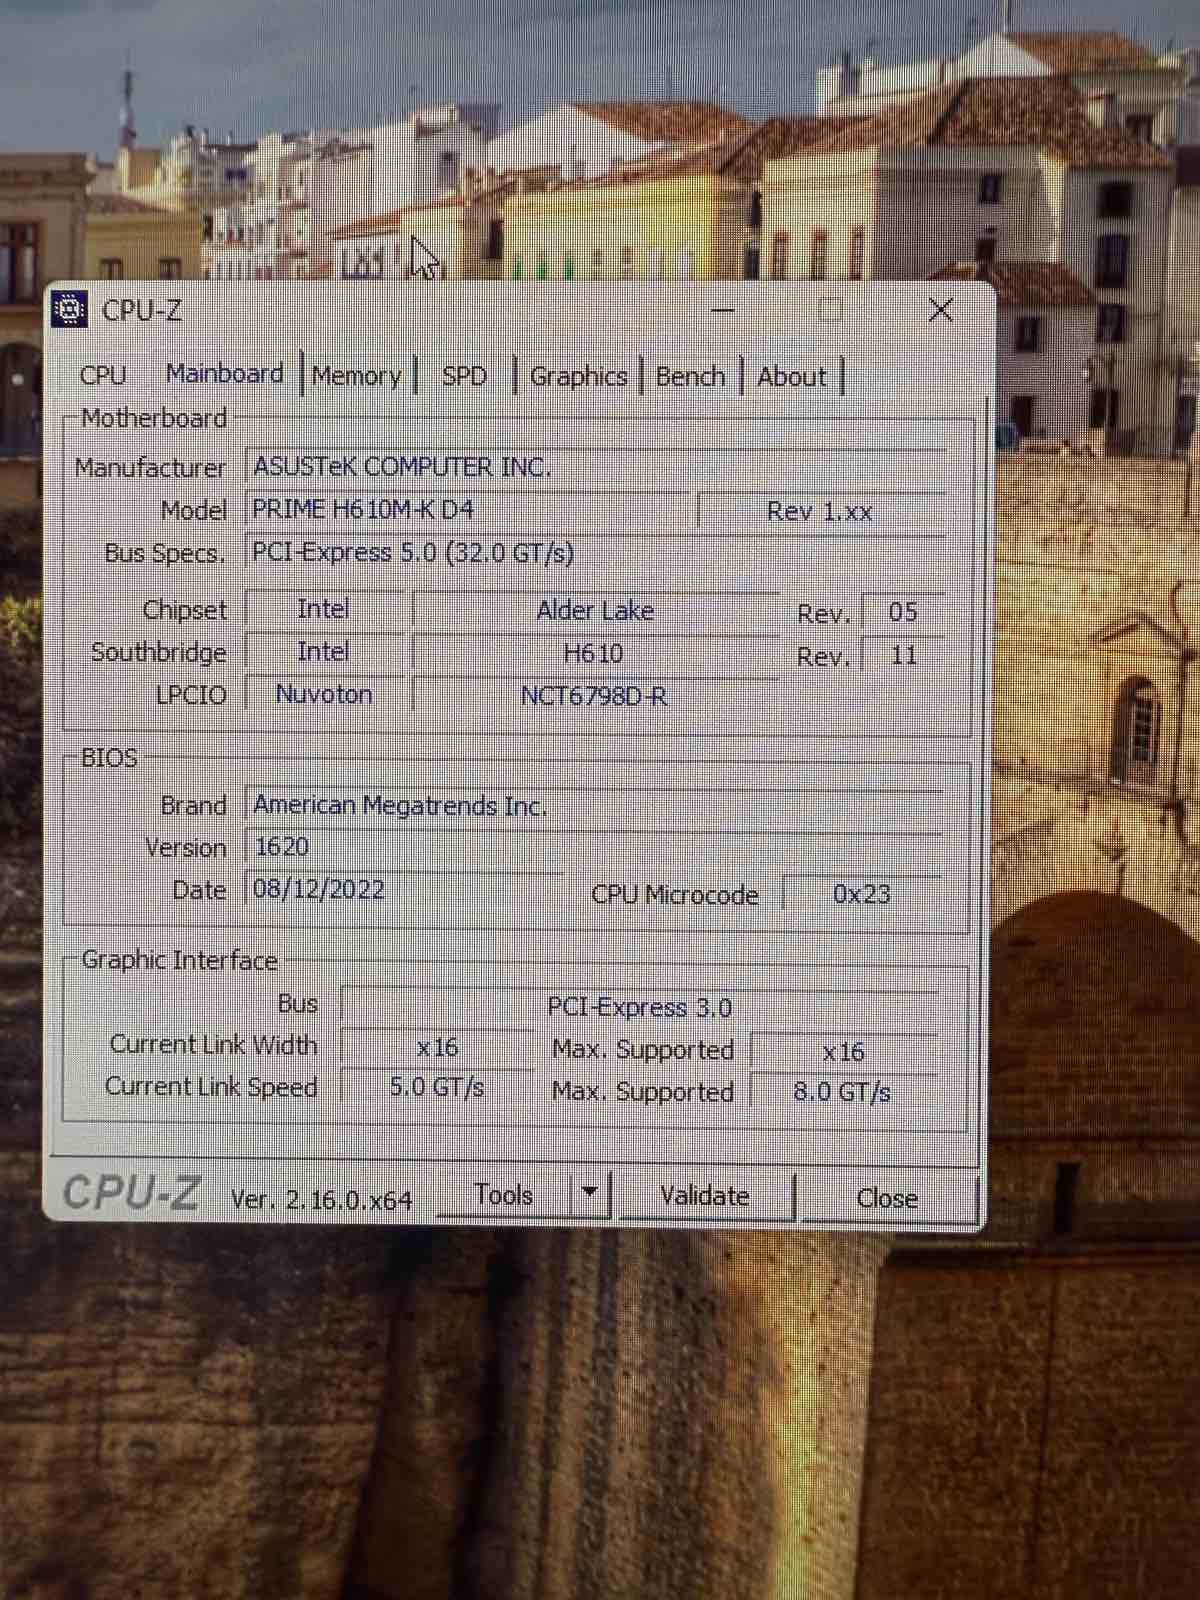1200x1600 pixels.
Task: Go to the Graphics tab
Action: coord(578,377)
